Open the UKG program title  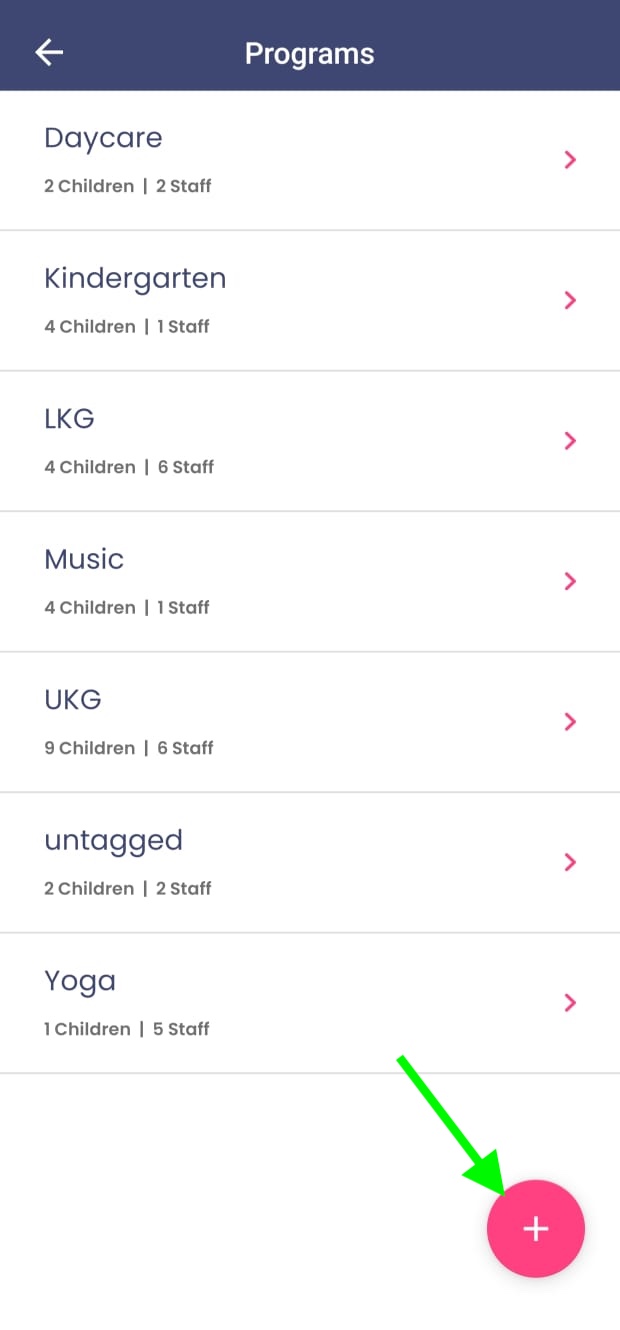[73, 699]
